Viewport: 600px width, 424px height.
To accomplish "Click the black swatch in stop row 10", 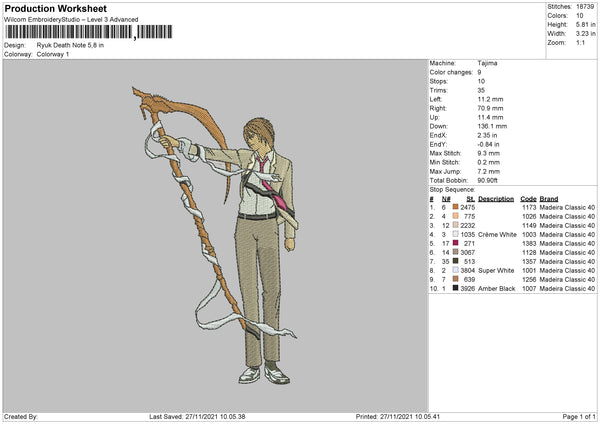I will pos(455,288).
